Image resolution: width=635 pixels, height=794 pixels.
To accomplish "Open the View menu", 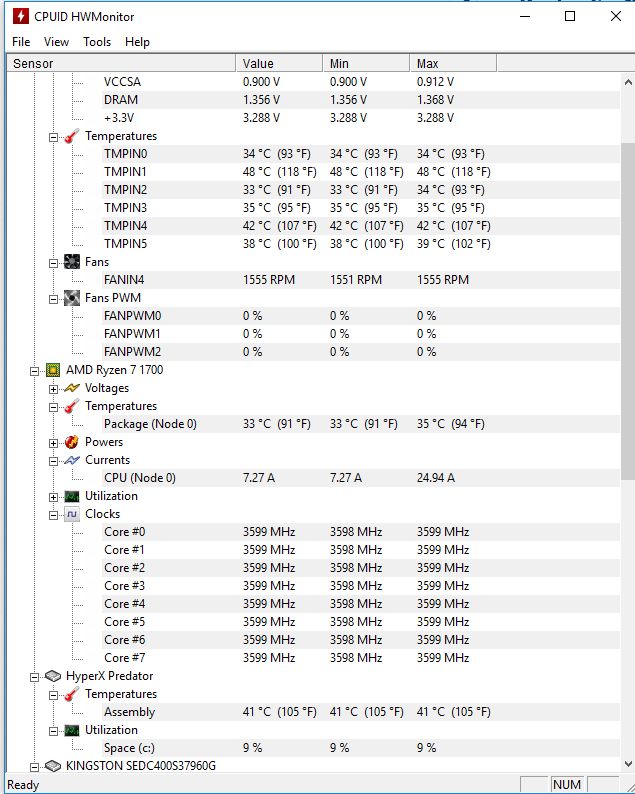I will [x=56, y=42].
